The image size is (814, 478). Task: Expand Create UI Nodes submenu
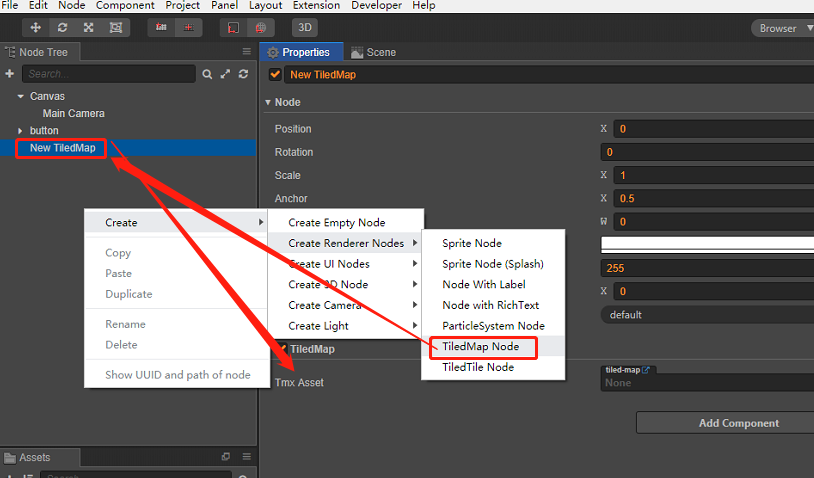pyautogui.click(x=346, y=264)
